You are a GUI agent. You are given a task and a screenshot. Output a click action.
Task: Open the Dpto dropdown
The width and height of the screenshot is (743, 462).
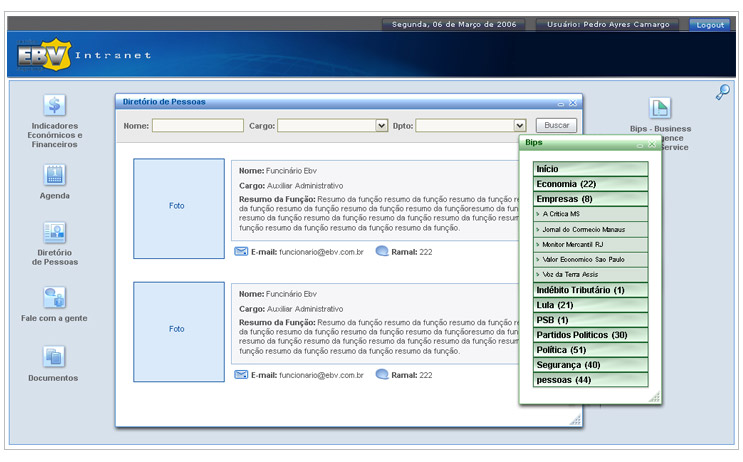pos(519,126)
